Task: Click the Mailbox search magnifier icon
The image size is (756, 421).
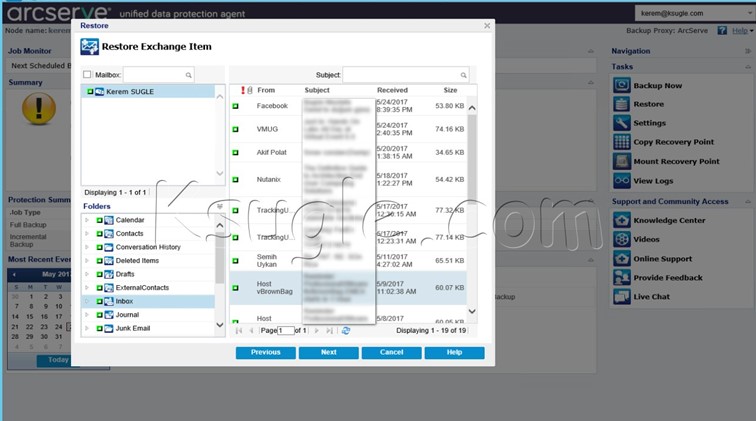Action: pos(189,75)
